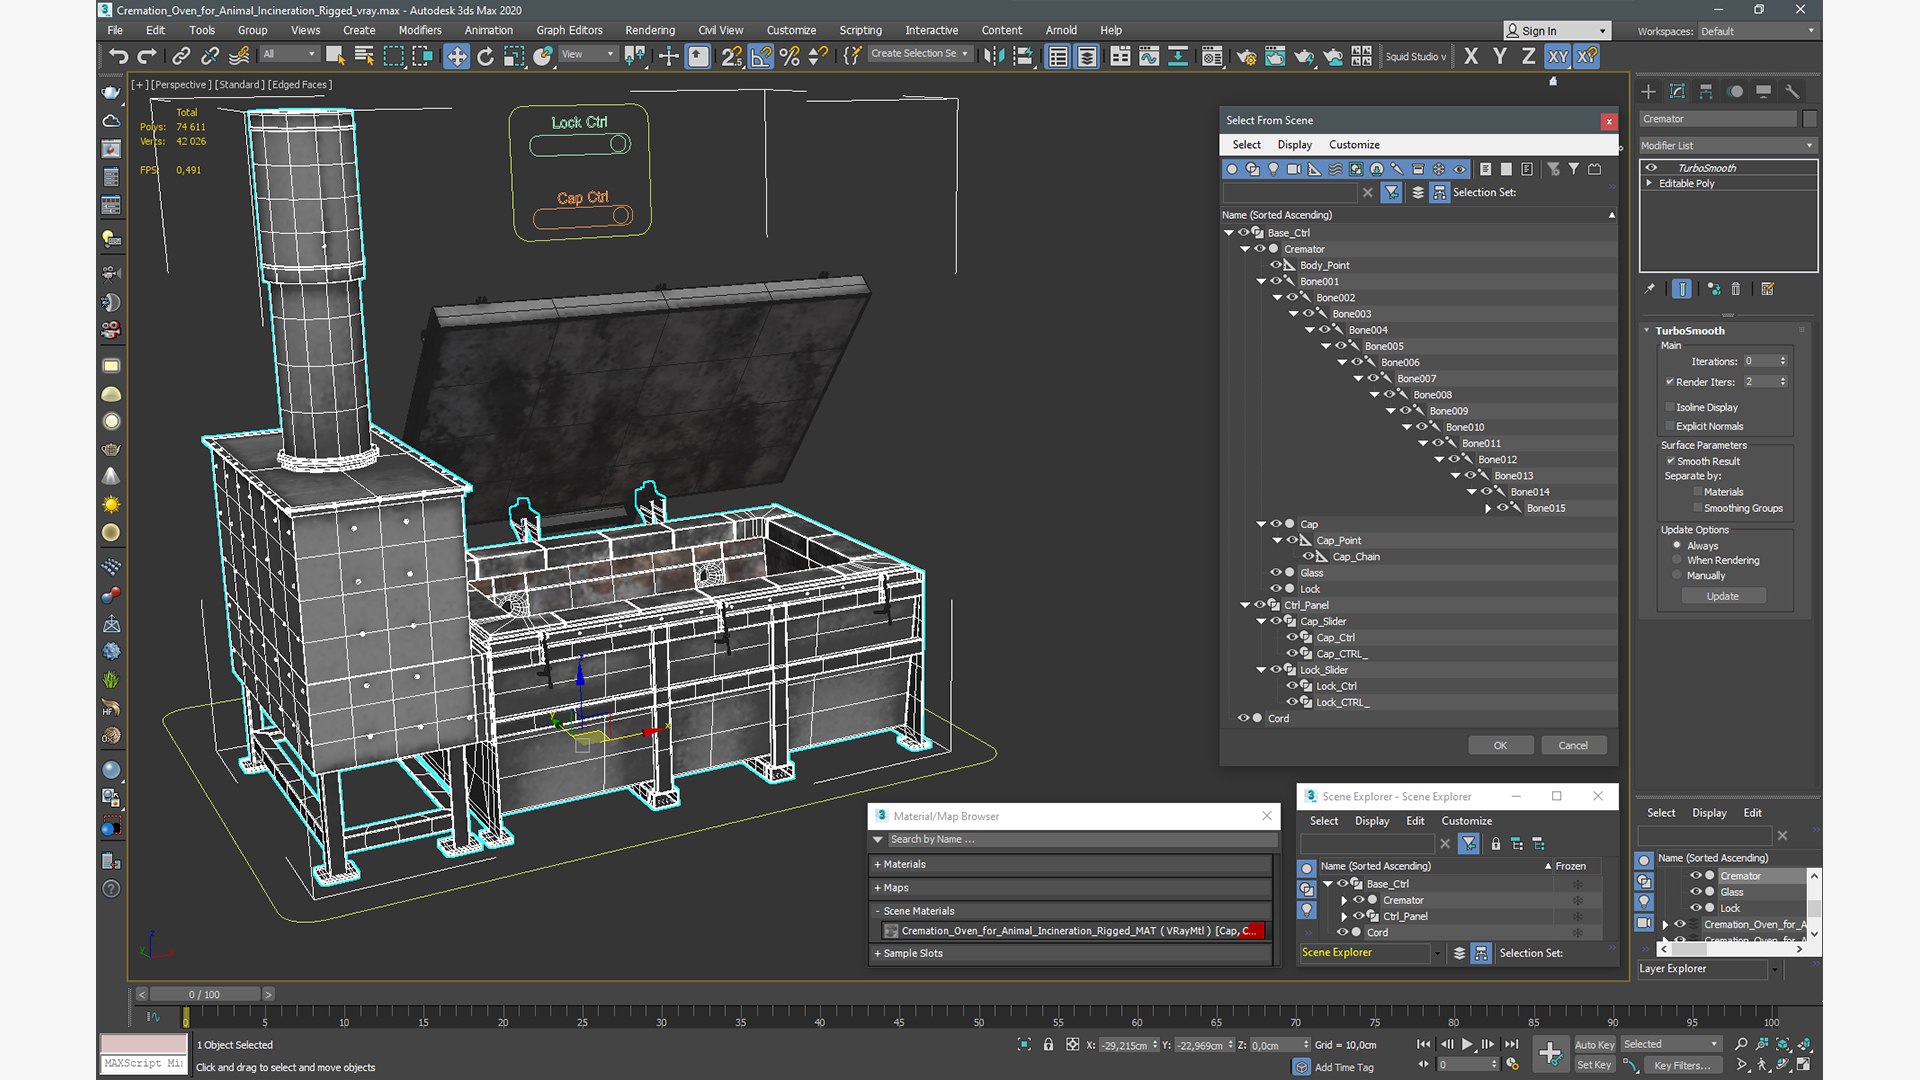Collapse the Ctrl_Panel node in Select From Scene

pyautogui.click(x=1245, y=605)
